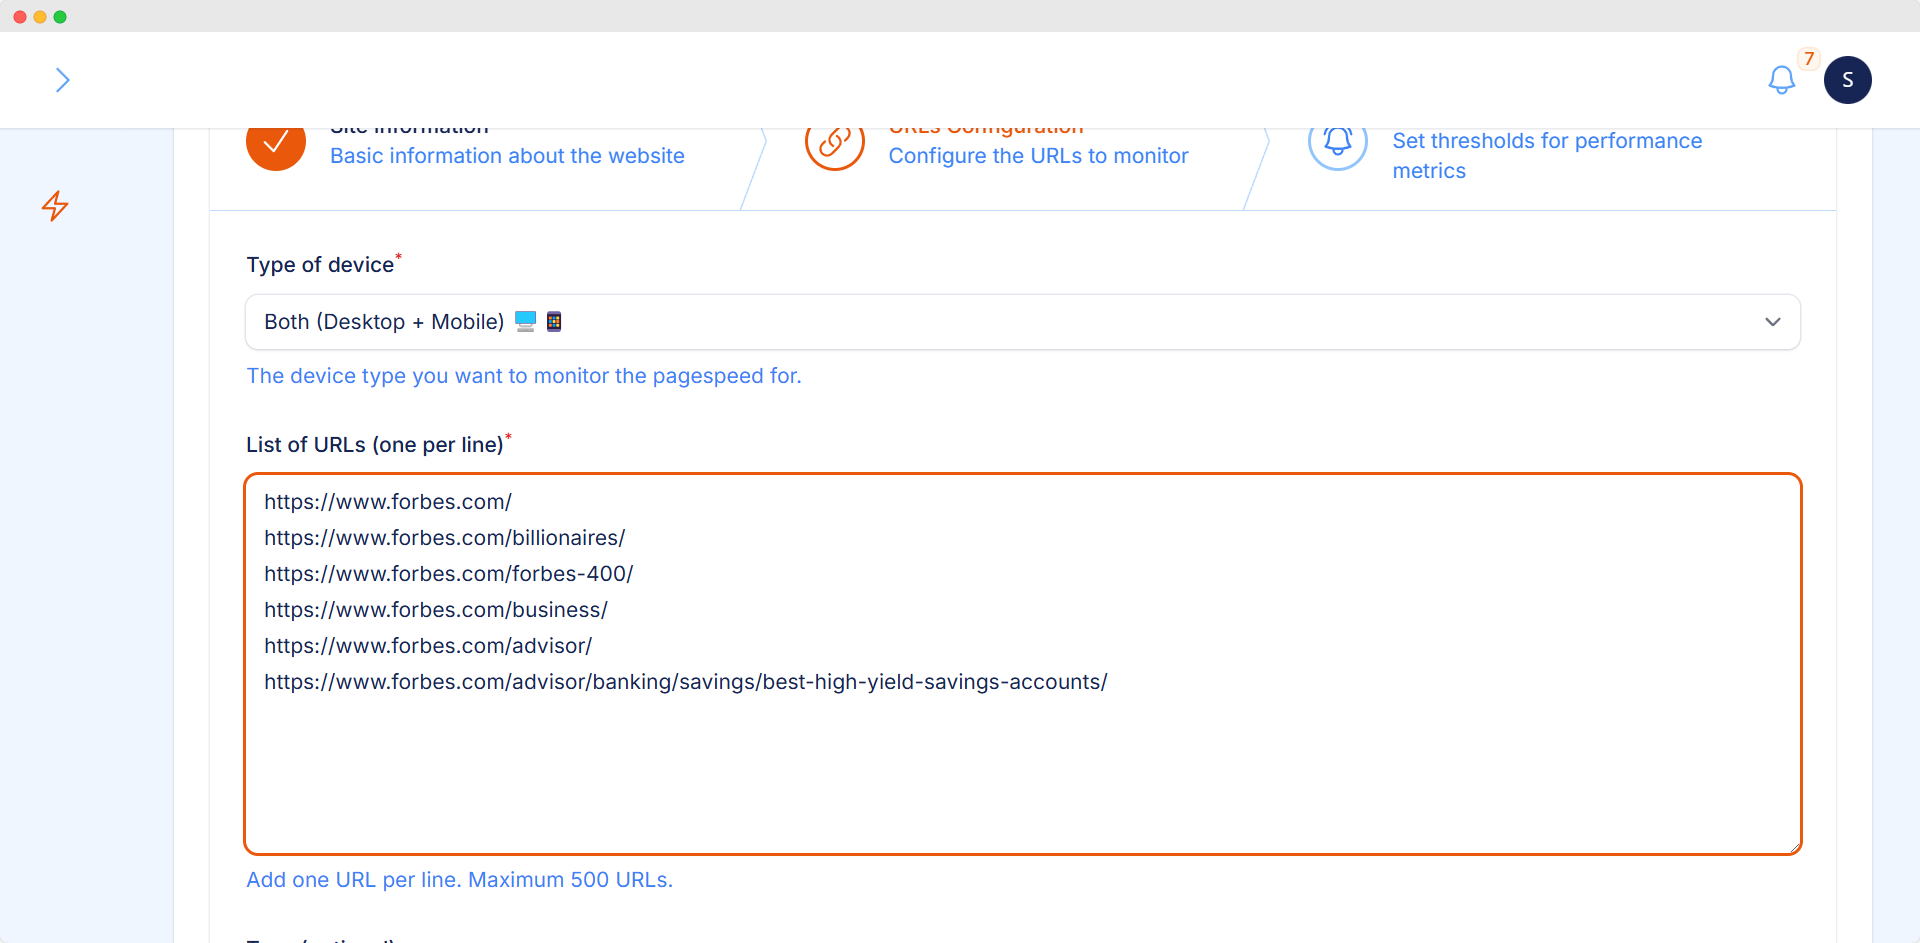Click the macOS green maximize window button

coord(60,17)
